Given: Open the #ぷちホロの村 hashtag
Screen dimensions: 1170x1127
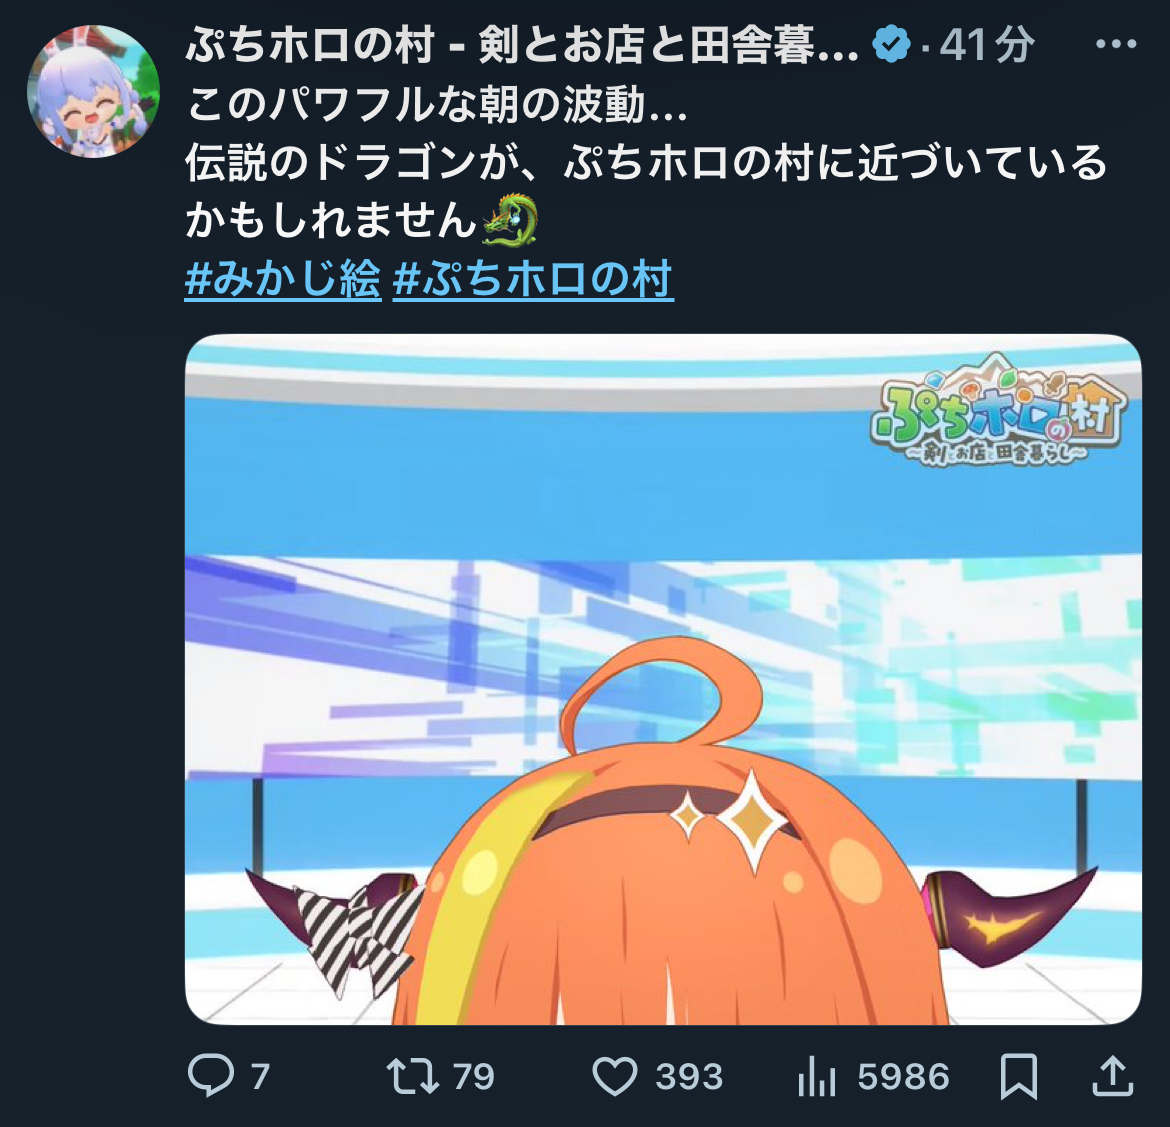Looking at the screenshot, I should [x=533, y=279].
